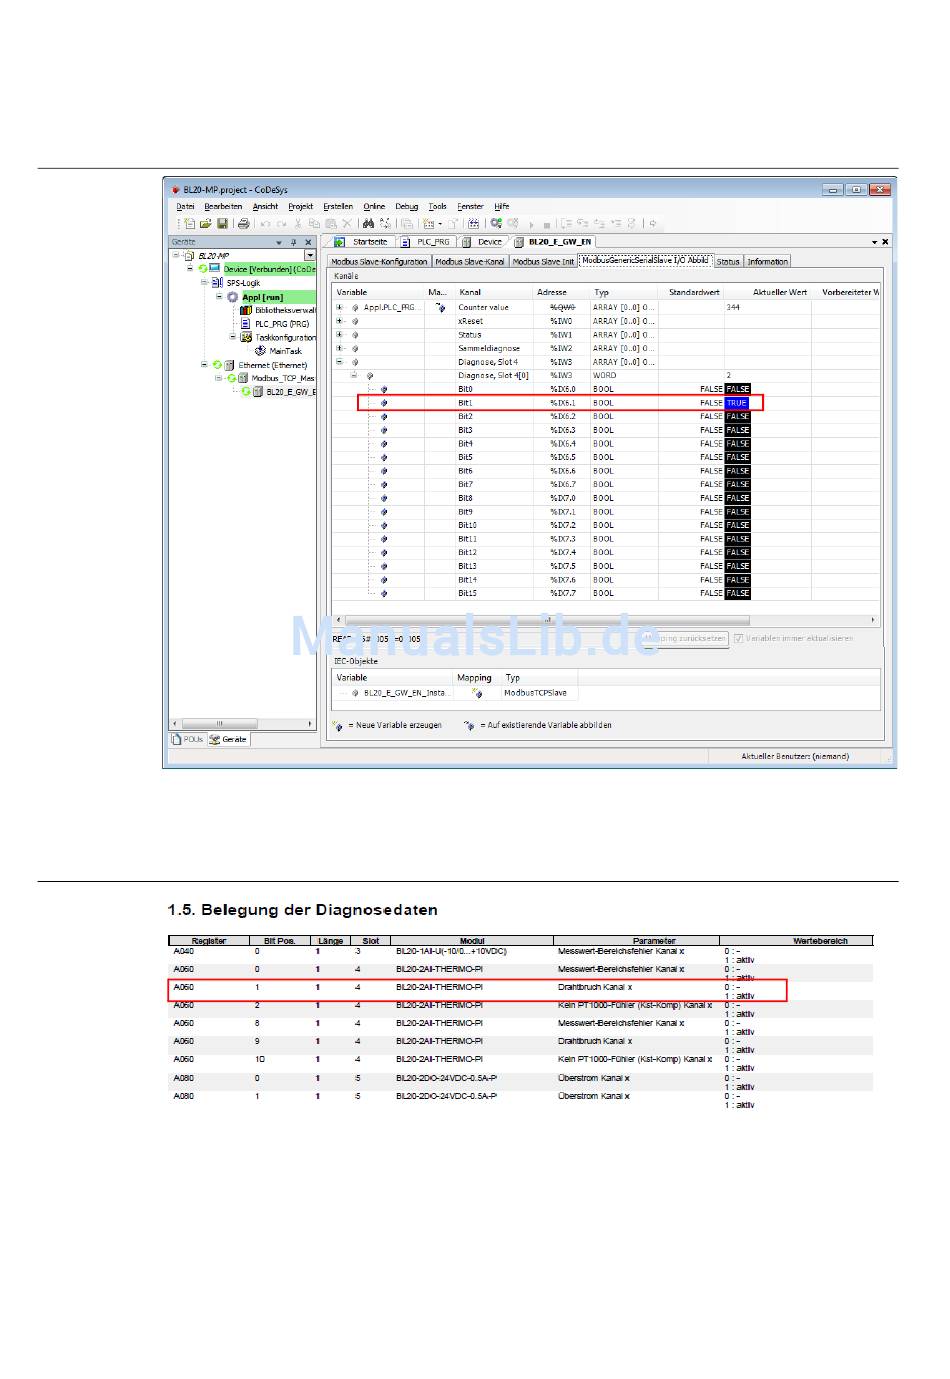The height and width of the screenshot is (1379, 950).
Task: Open the Online menu
Action: (374, 207)
